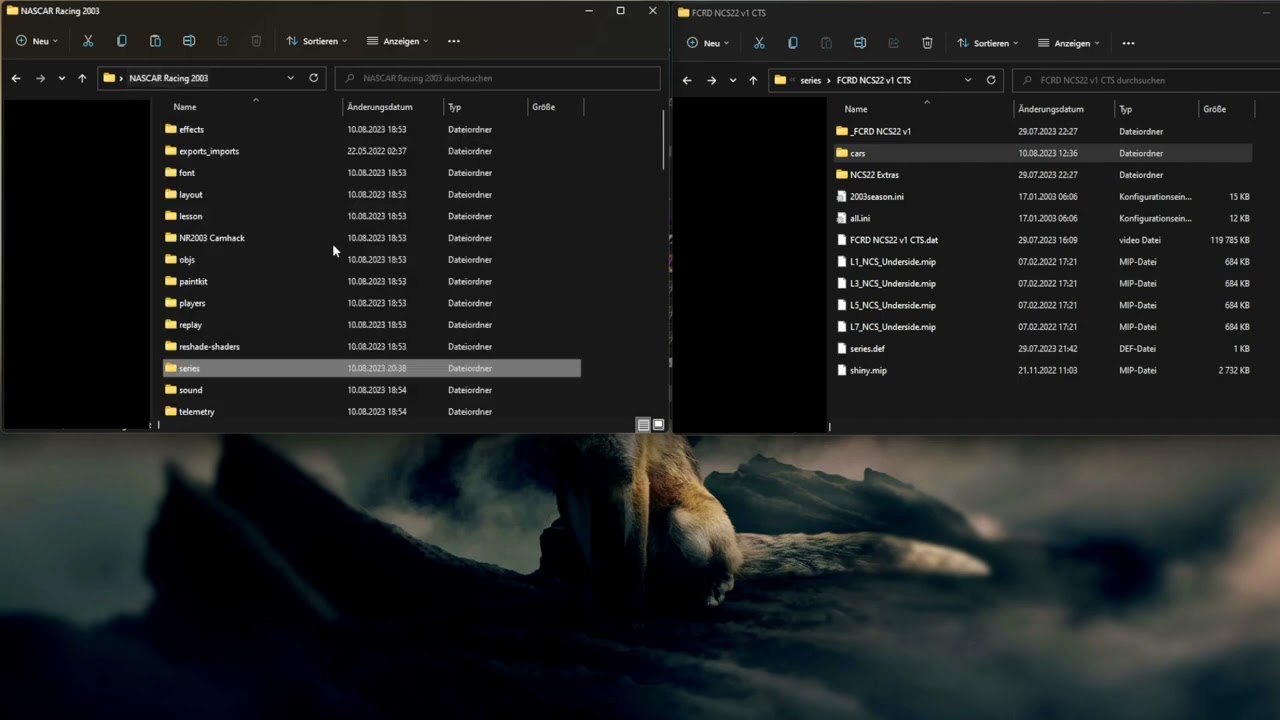Open Anzeigen dropdown in FCRD NCS22 window

pyautogui.click(x=1069, y=43)
